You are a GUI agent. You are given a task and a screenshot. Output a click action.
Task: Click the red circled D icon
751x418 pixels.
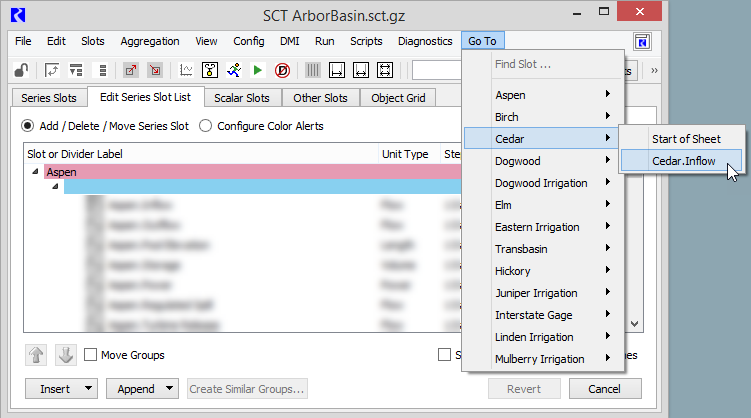283,71
